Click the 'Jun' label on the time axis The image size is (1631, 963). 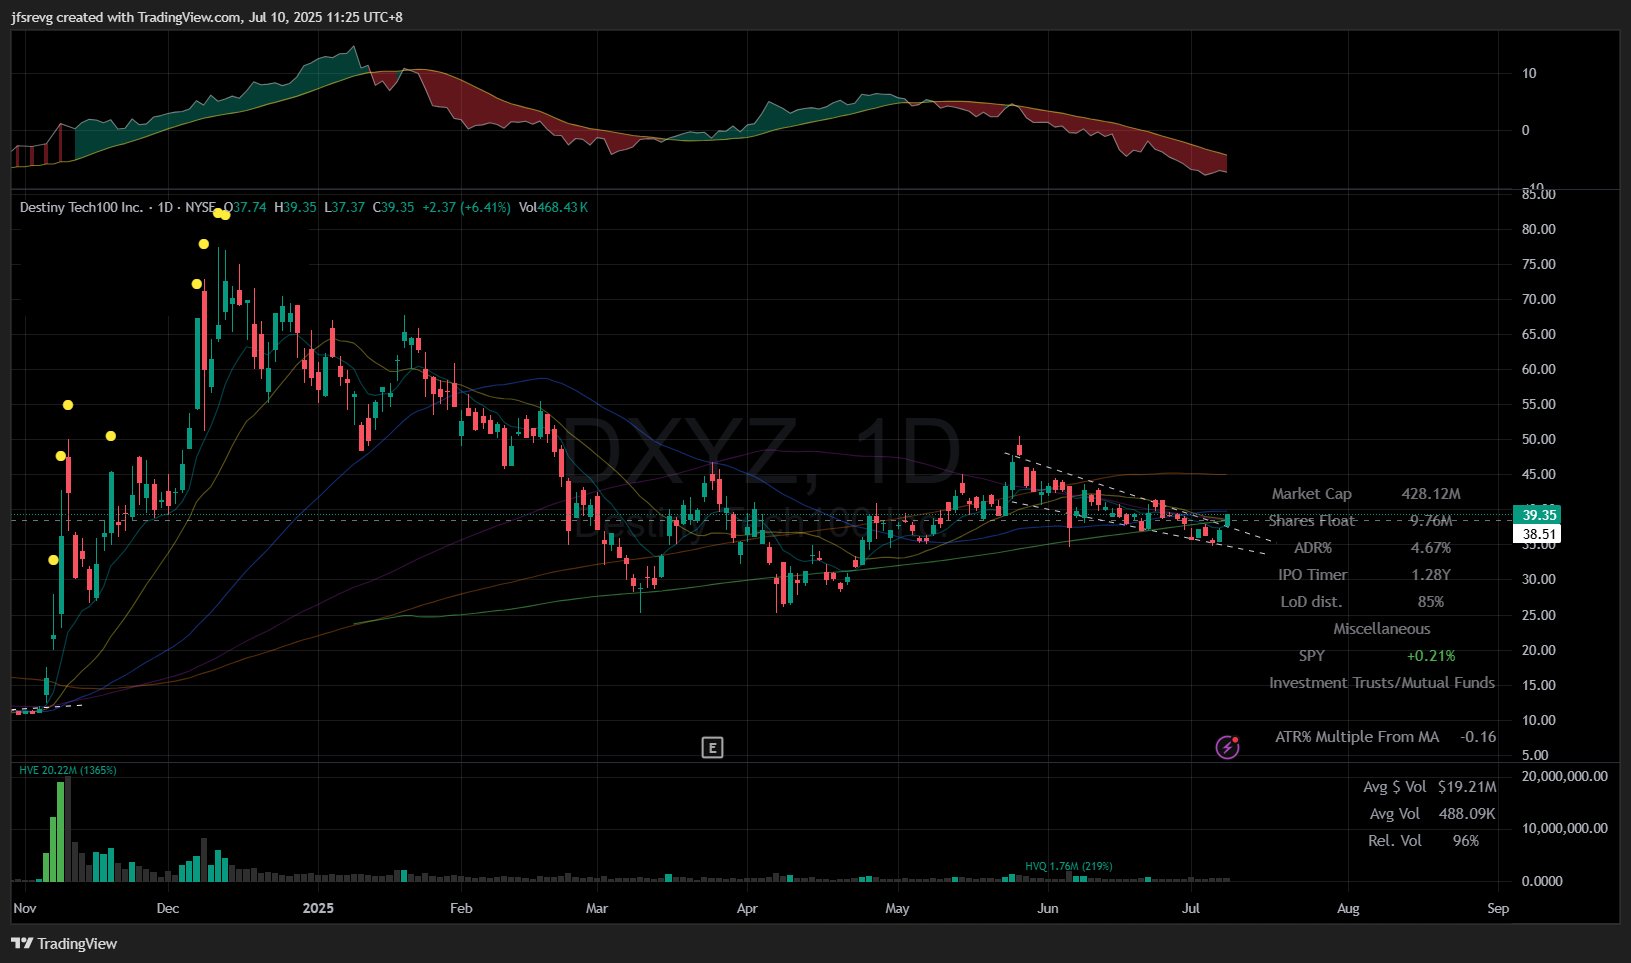[1048, 908]
